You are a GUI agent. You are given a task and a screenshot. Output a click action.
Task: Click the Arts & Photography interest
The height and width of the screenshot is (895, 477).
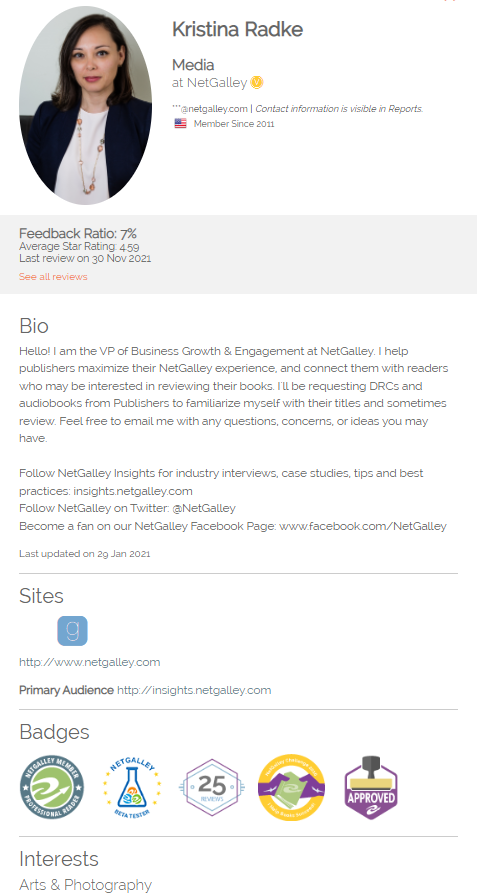coord(86,885)
